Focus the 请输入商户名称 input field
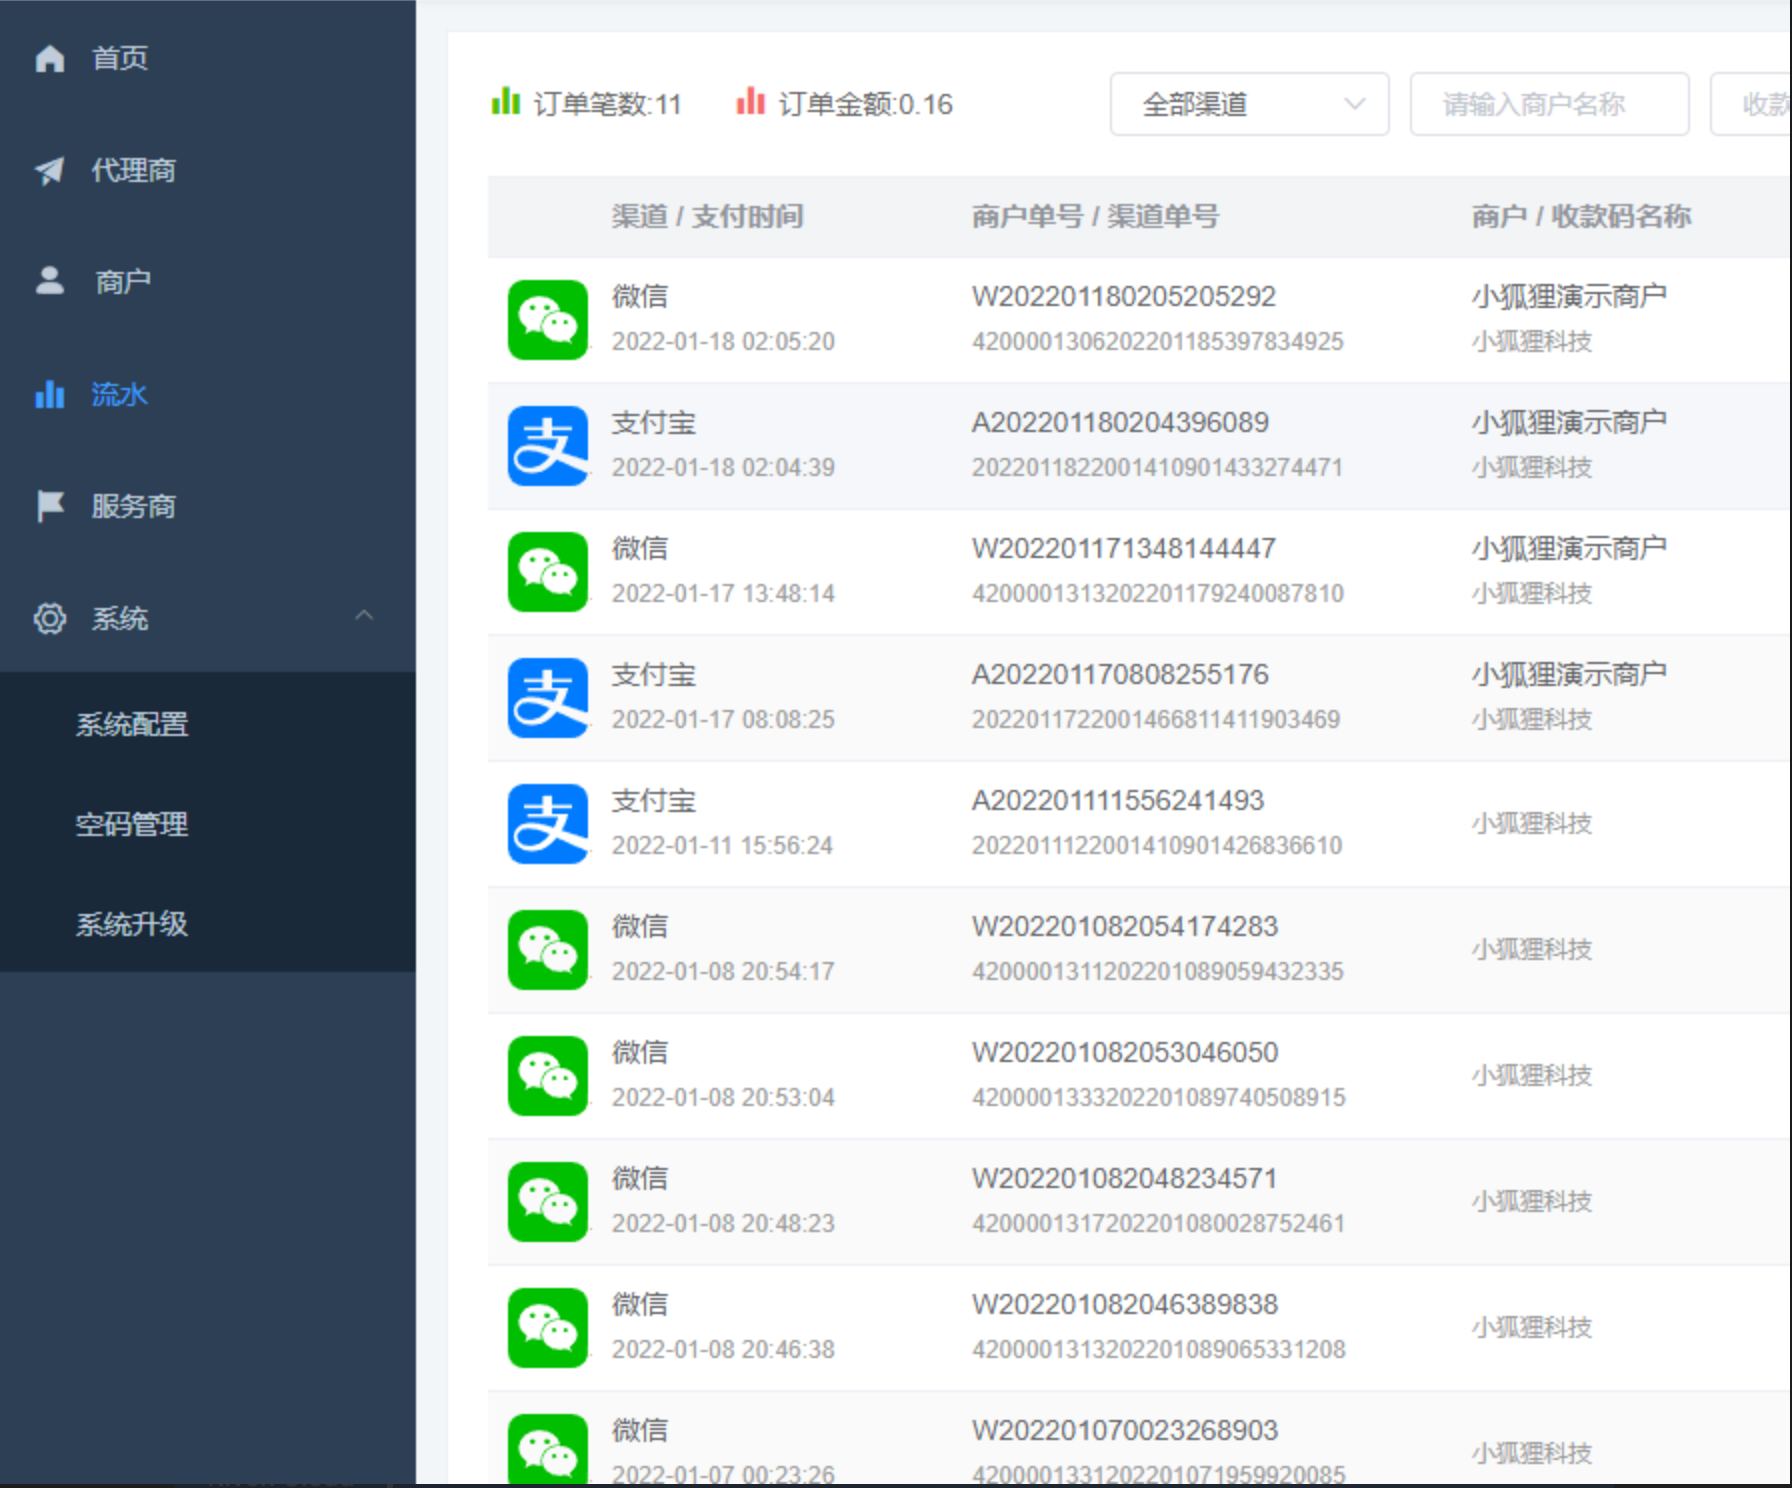 [1549, 104]
